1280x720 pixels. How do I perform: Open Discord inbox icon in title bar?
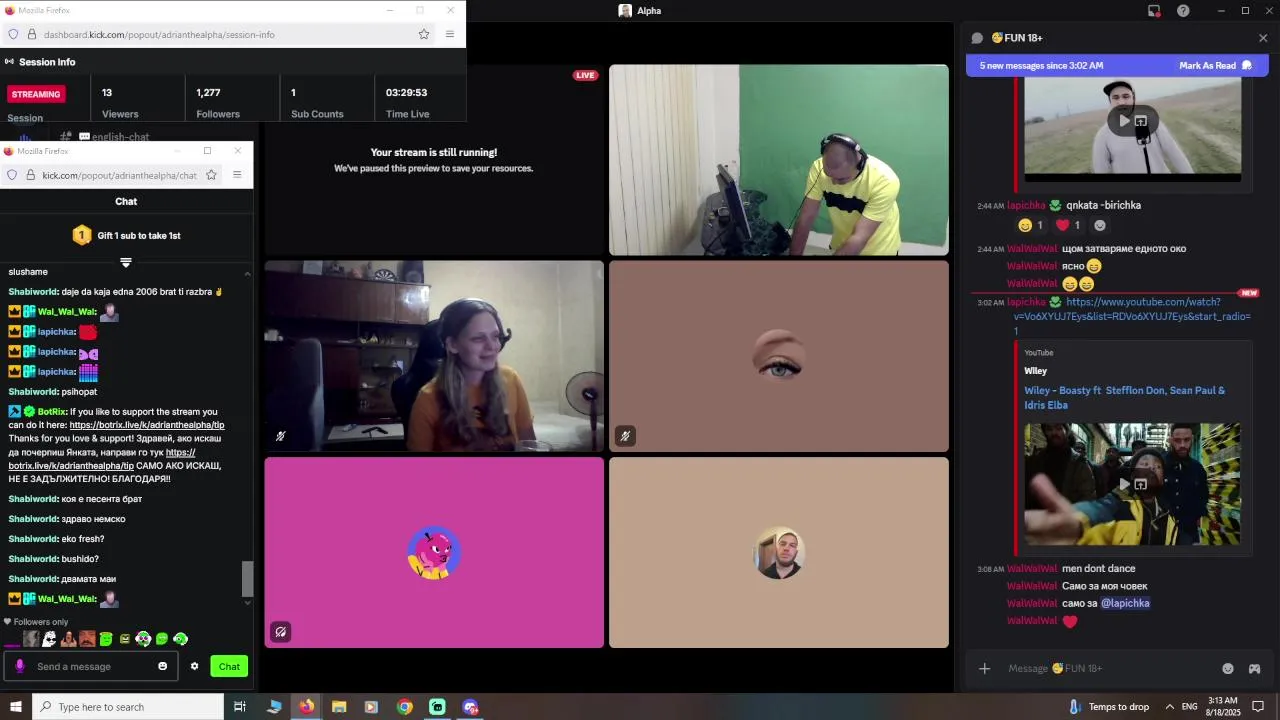point(1154,11)
